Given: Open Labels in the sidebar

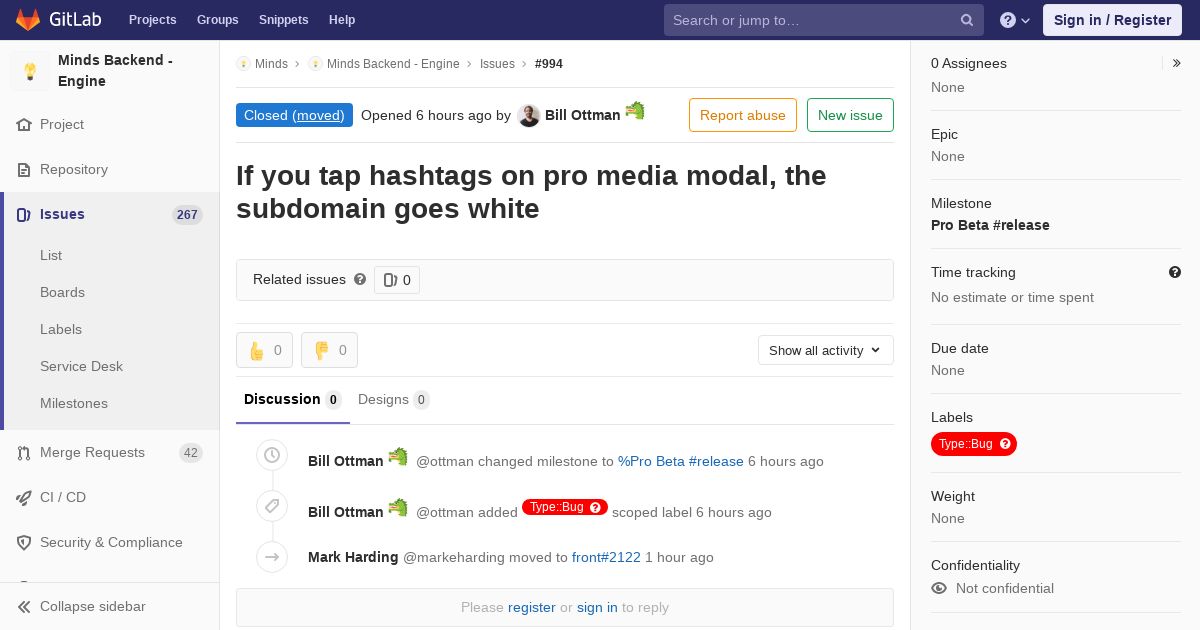Looking at the screenshot, I should click(61, 329).
